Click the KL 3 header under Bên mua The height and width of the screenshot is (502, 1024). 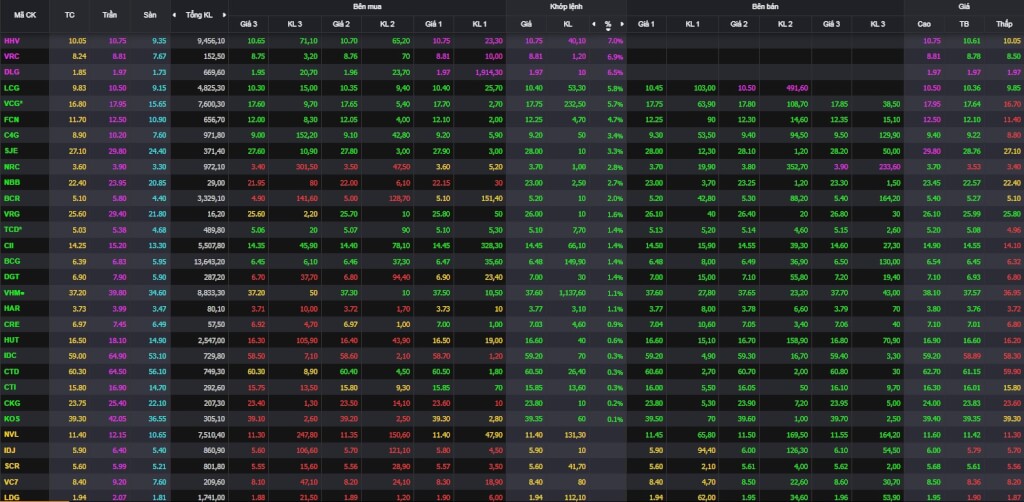tap(295, 24)
